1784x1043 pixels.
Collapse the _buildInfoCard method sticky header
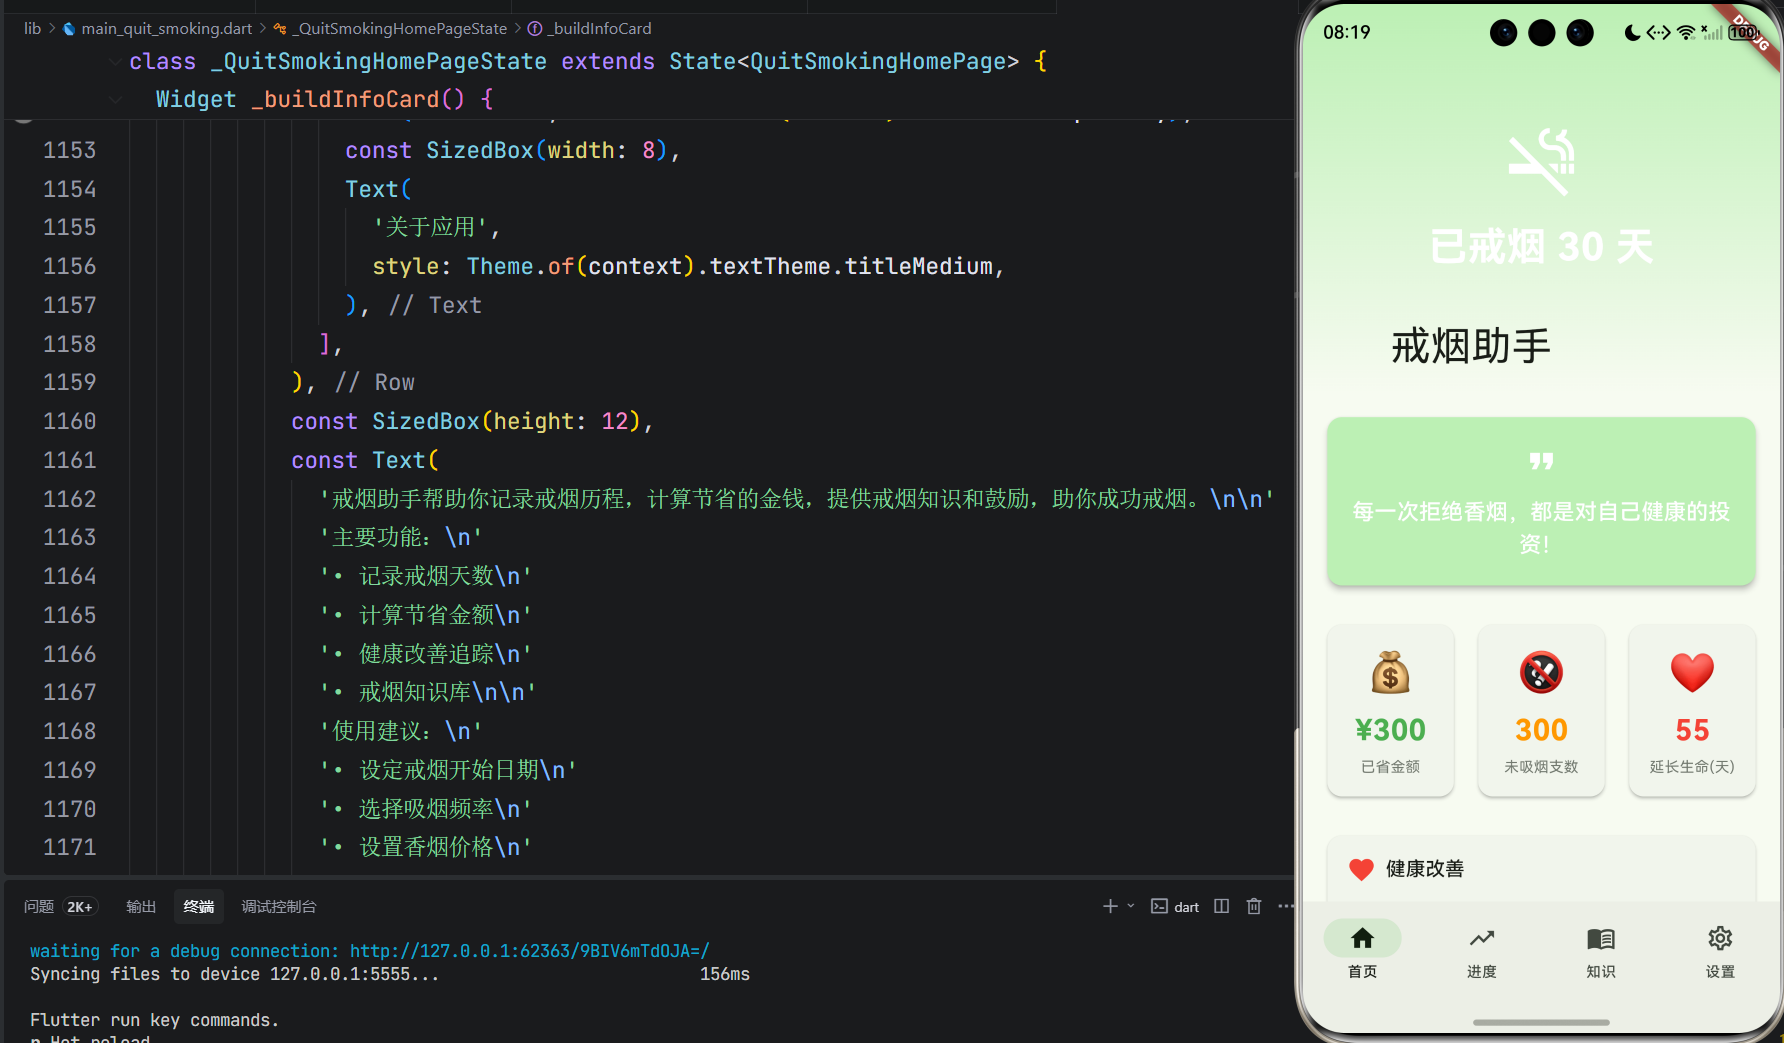[x=116, y=99]
